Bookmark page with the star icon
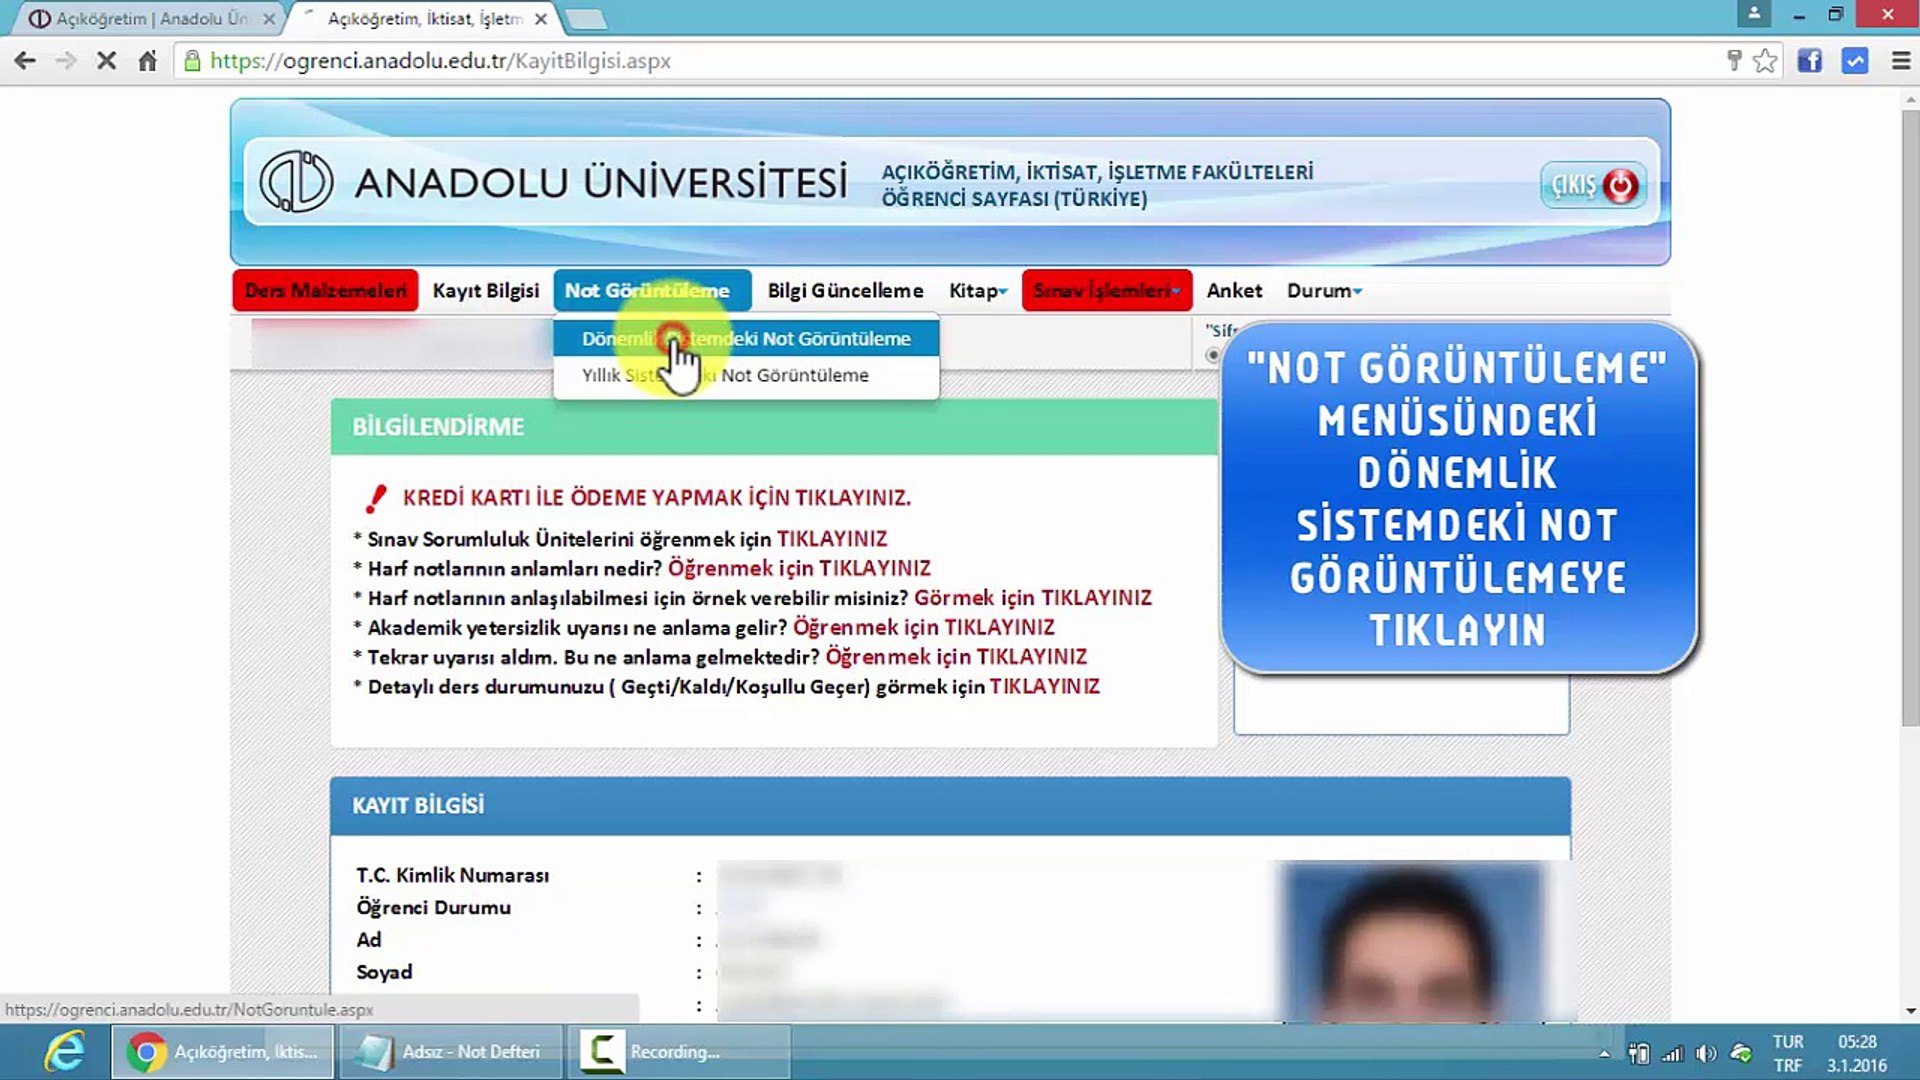Viewport: 1920px width, 1080px height. pos(1766,61)
